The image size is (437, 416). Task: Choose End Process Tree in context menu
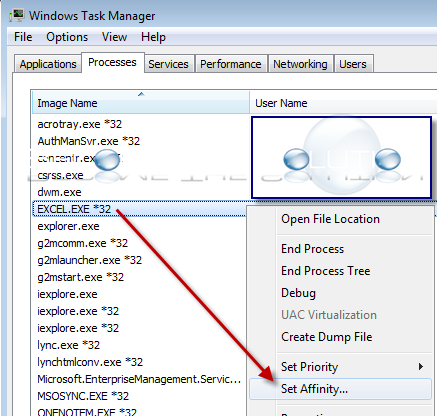[340, 271]
